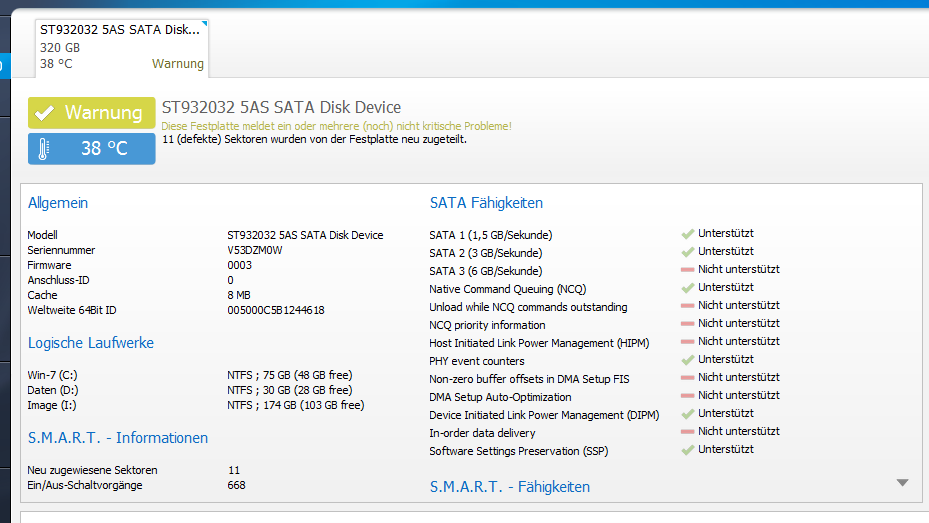This screenshot has width=929, height=523.
Task: Click the checkmark icon on Warnung badge
Action: tap(44, 113)
